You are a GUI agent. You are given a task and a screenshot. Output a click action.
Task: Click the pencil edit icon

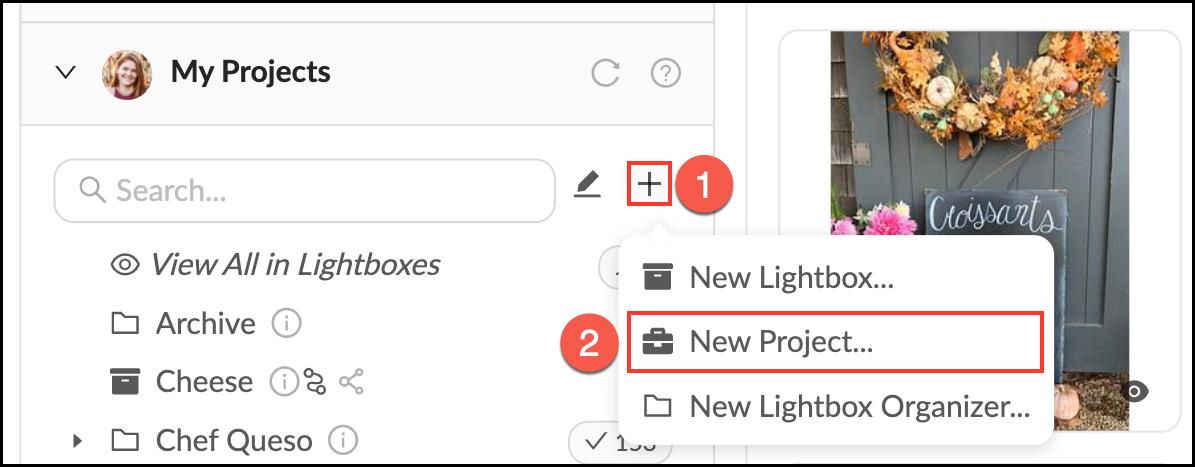587,184
